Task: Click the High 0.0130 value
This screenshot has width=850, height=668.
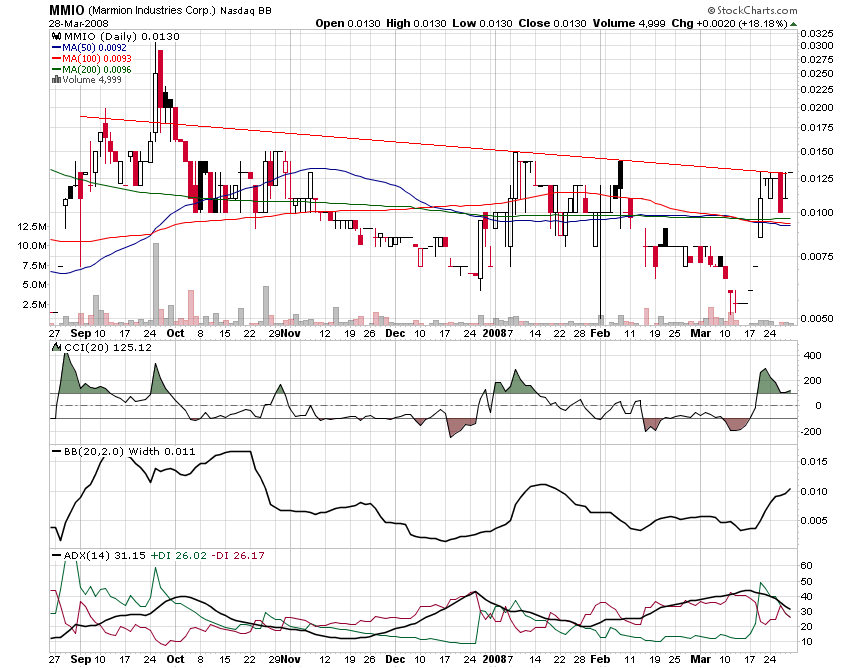Action: pos(416,23)
